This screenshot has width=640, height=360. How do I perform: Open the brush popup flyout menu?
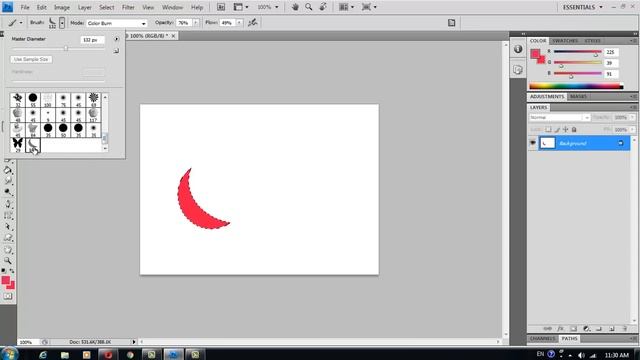coord(116,39)
